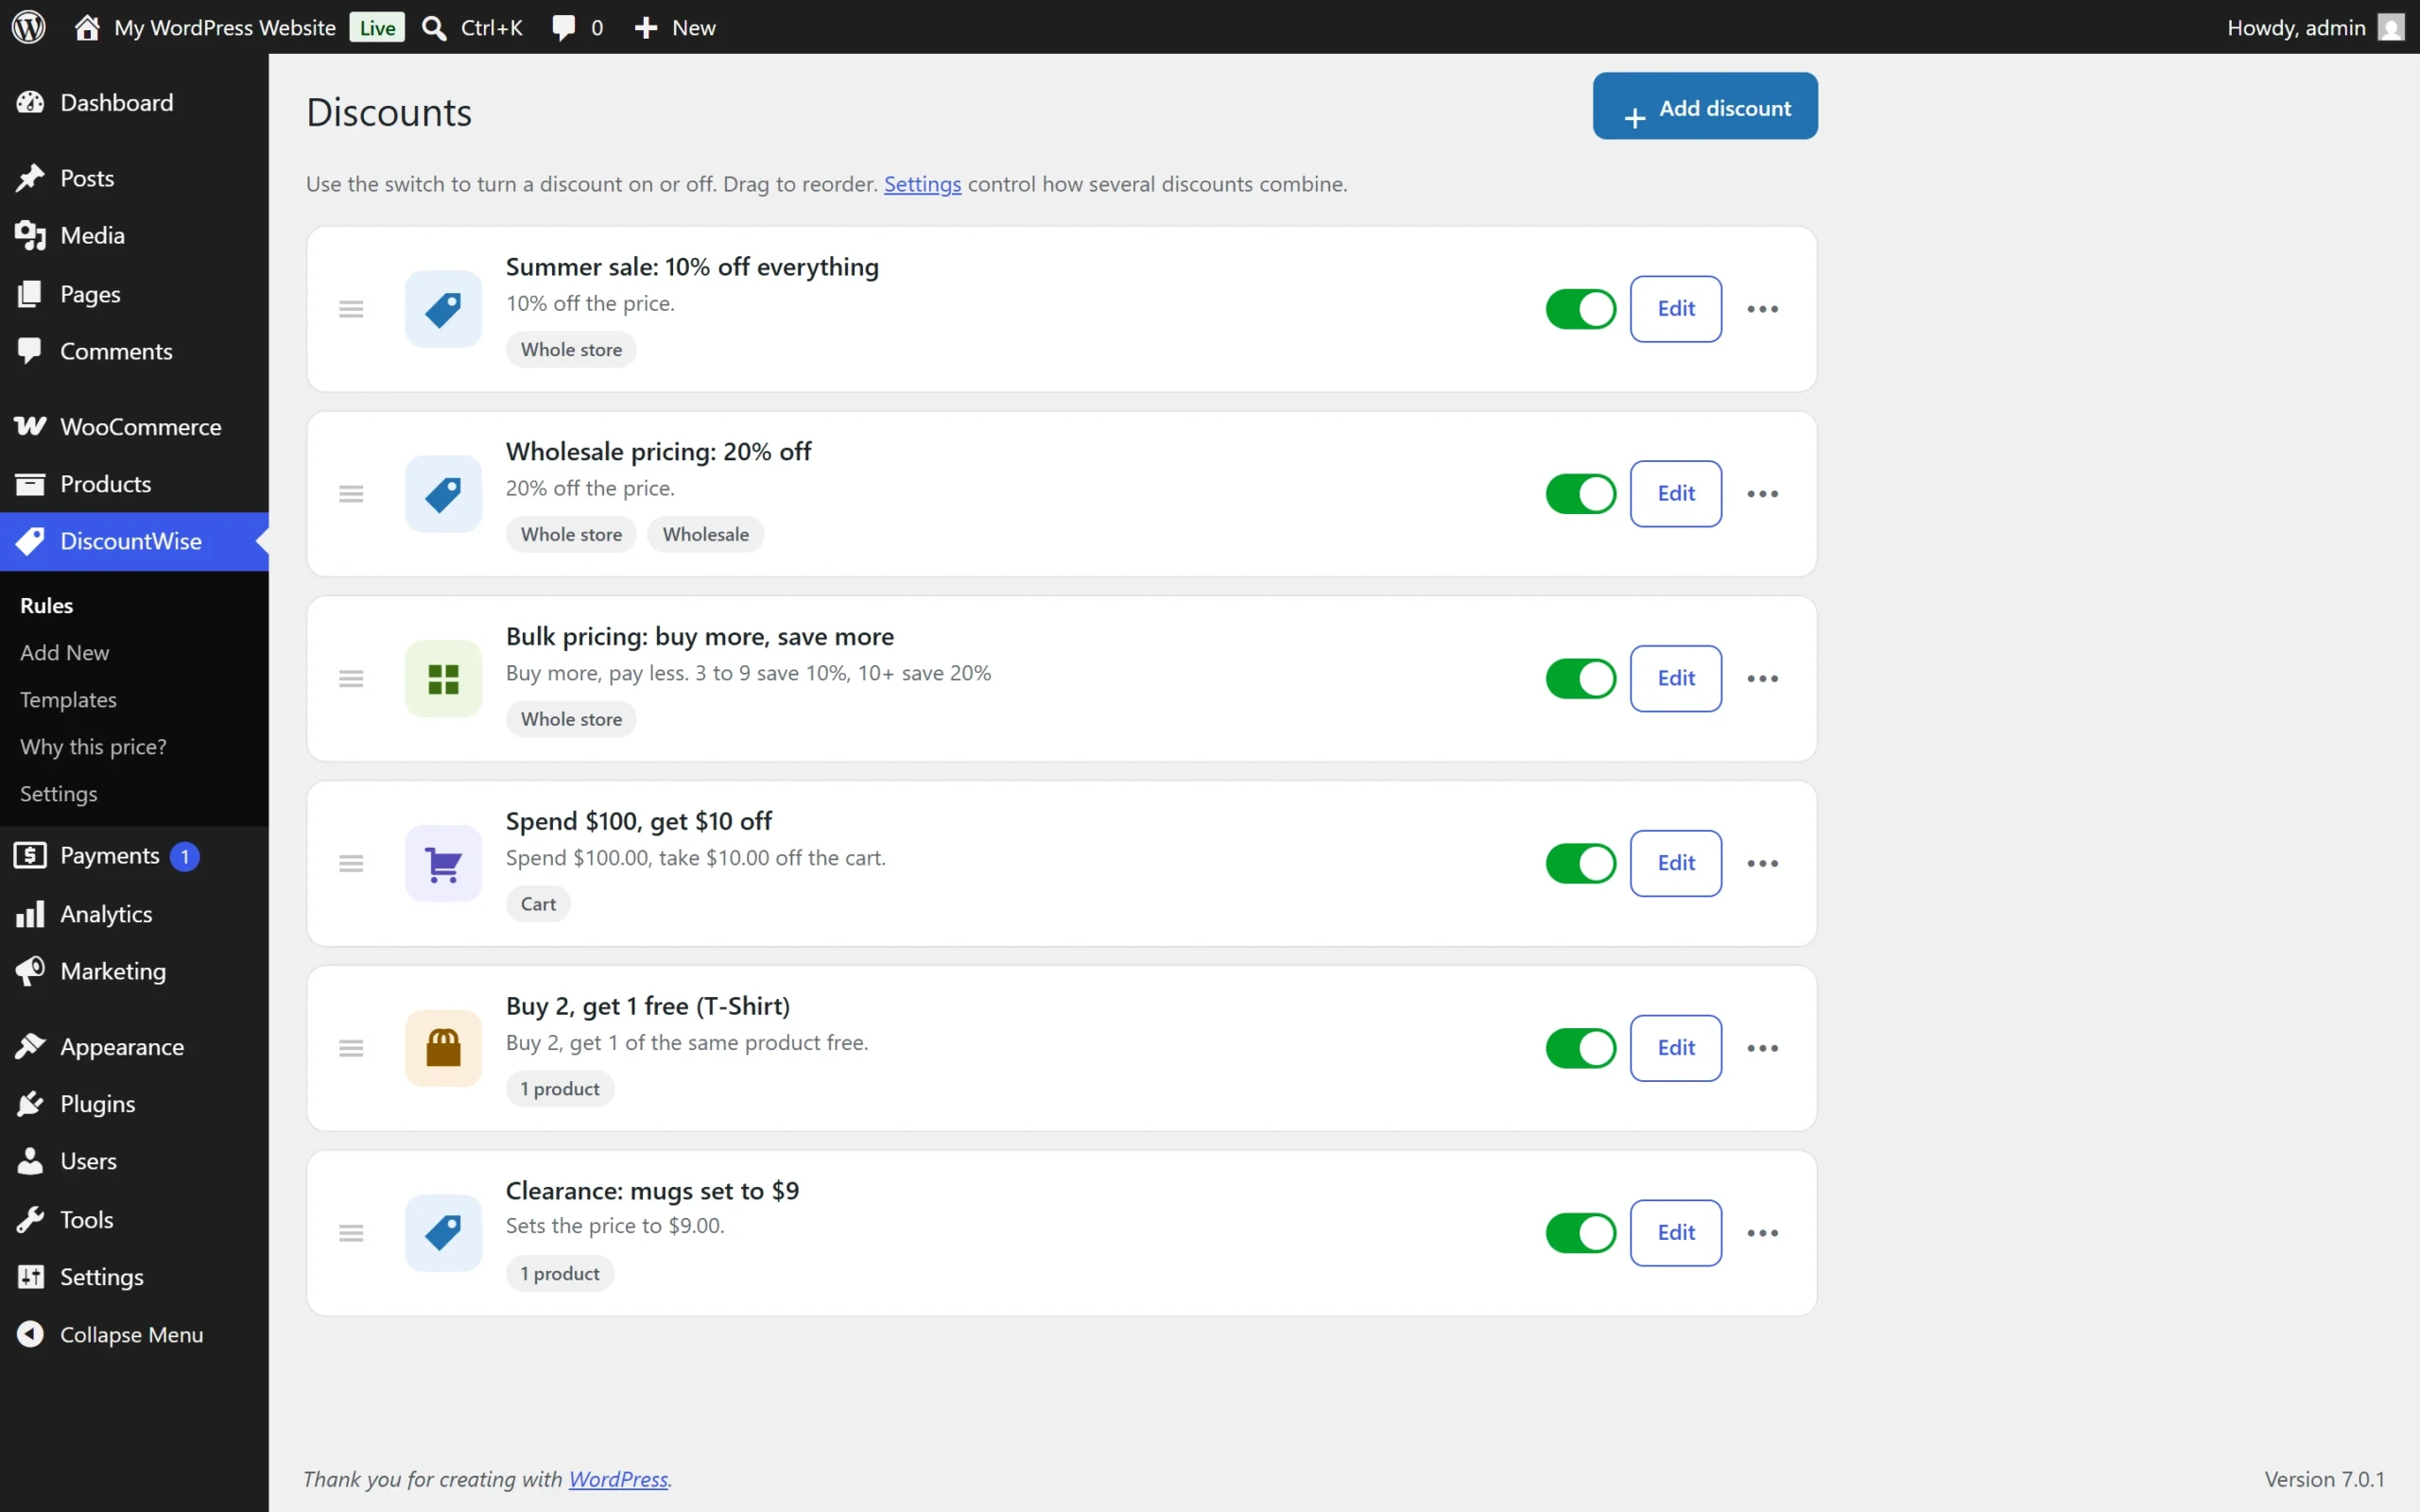Edit the Buy 2 get 1 free discount
Image resolution: width=2420 pixels, height=1512 pixels.
pos(1676,1048)
